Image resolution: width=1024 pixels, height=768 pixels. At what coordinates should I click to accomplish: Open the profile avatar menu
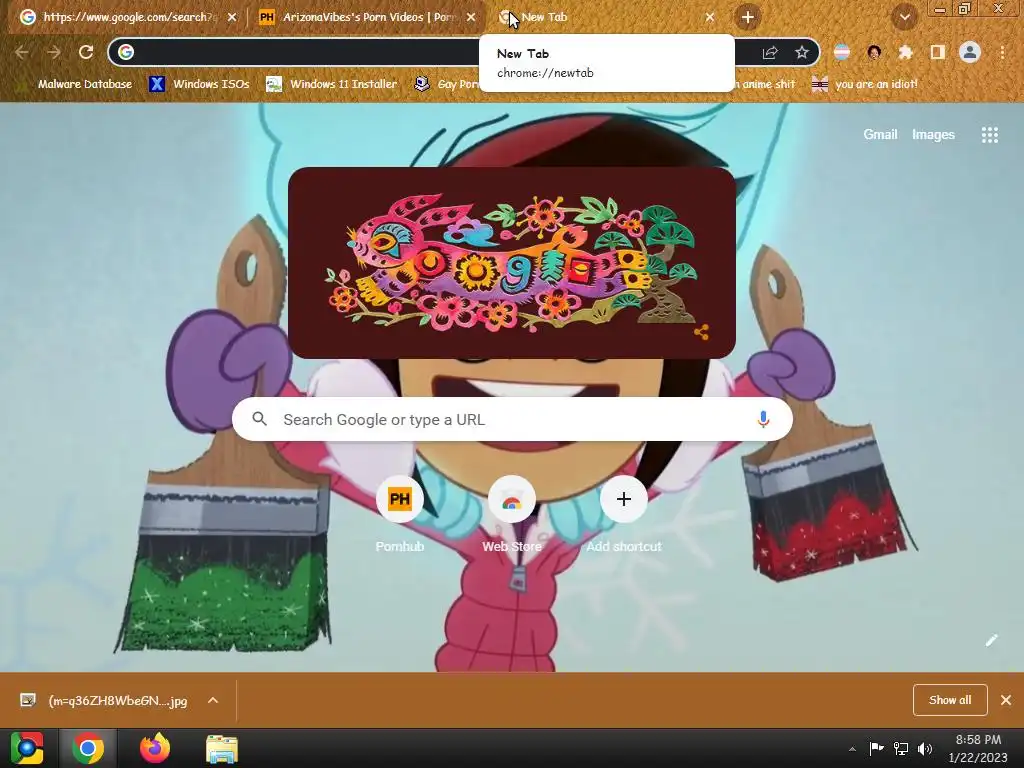click(970, 52)
